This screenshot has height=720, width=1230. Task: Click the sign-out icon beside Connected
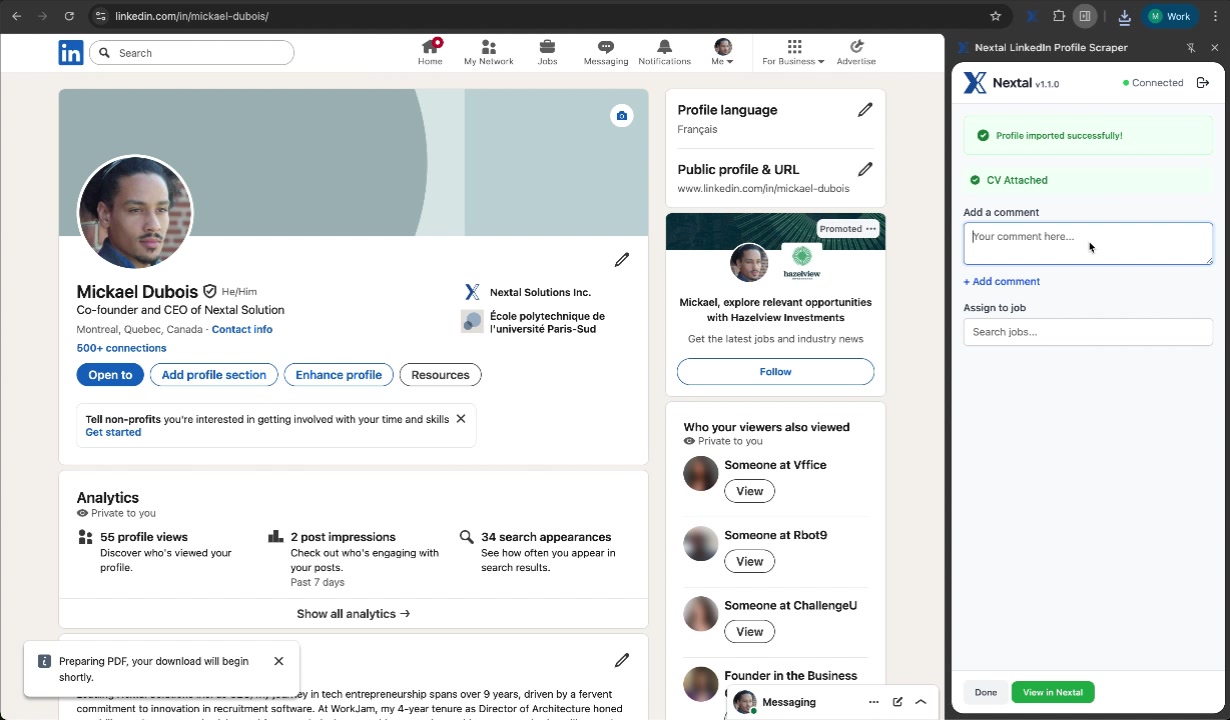[1203, 83]
